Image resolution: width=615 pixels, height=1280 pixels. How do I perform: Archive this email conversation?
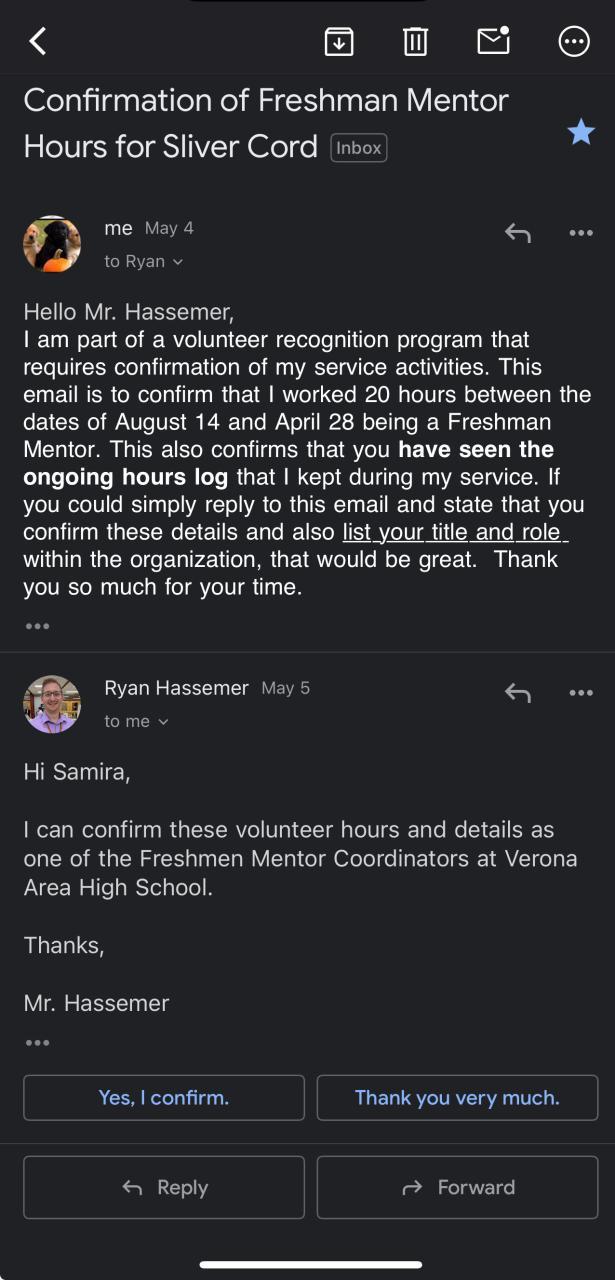(x=339, y=41)
